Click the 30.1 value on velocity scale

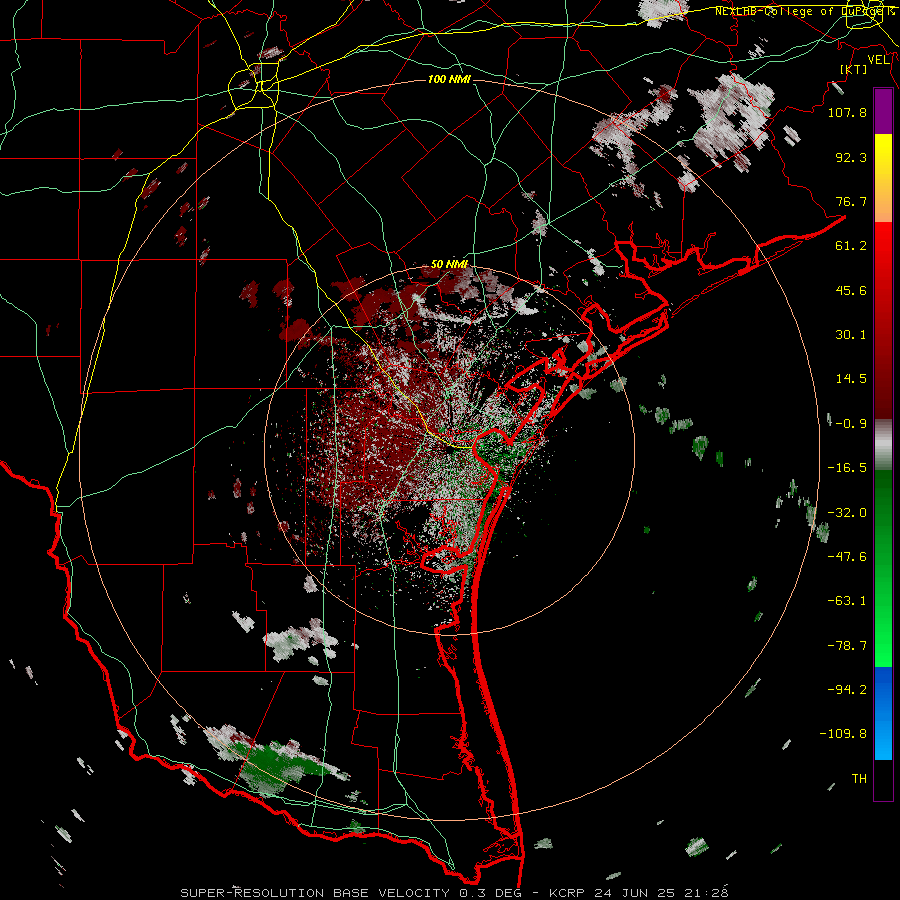click(x=851, y=335)
